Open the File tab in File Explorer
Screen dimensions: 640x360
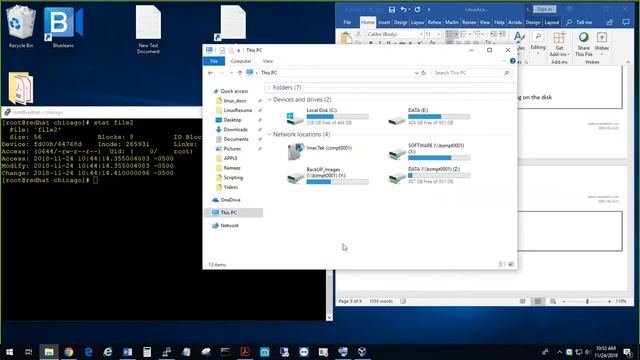[214, 61]
